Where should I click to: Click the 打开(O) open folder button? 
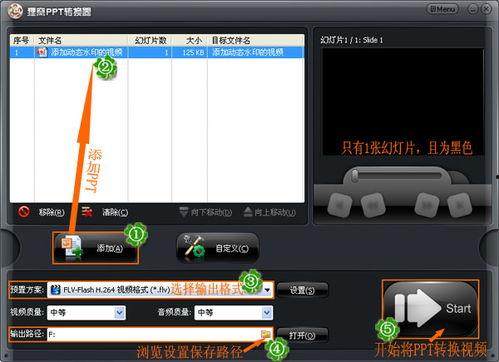pos(302,335)
